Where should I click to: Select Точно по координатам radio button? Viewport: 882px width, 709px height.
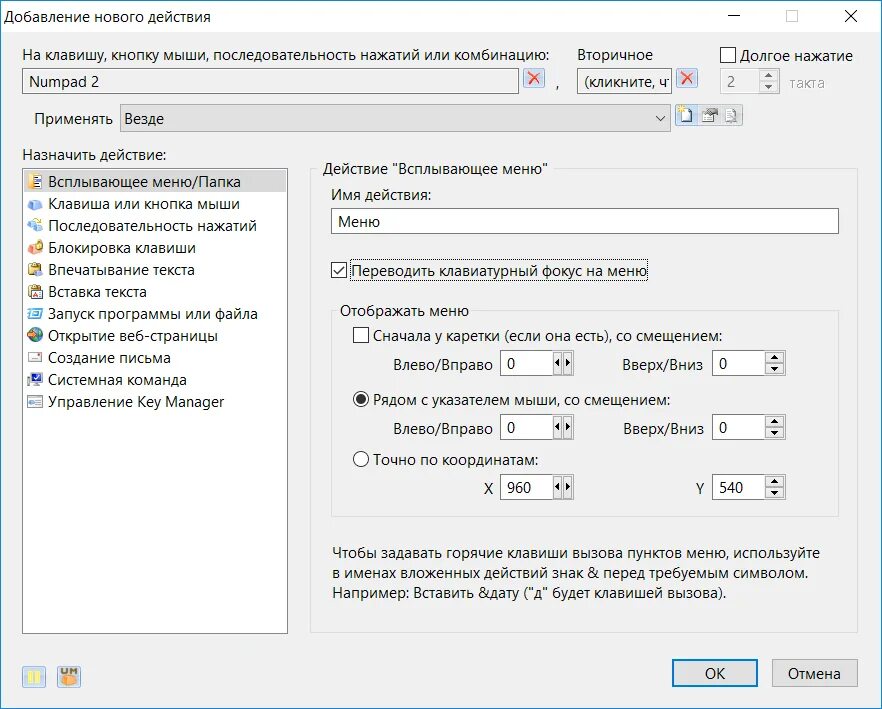(361, 459)
